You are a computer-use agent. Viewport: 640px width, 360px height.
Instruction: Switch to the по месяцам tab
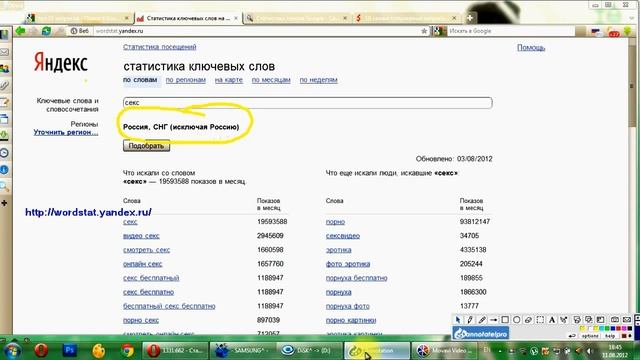(x=271, y=80)
